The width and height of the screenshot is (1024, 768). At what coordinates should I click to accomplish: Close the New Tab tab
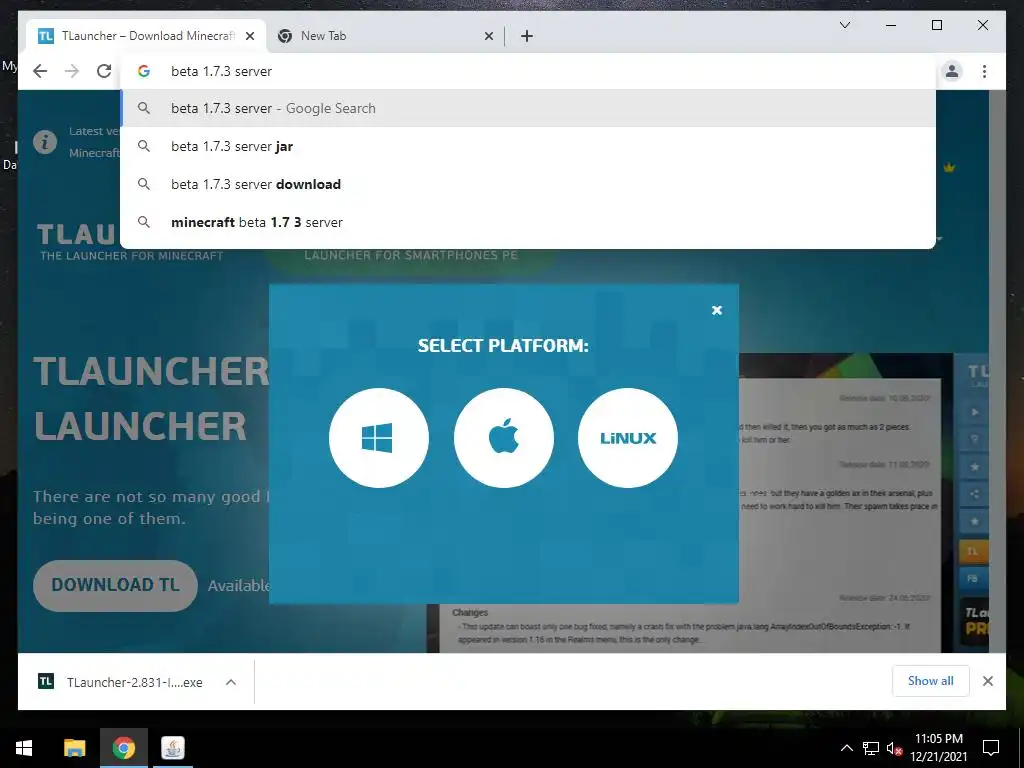pyautogui.click(x=488, y=36)
